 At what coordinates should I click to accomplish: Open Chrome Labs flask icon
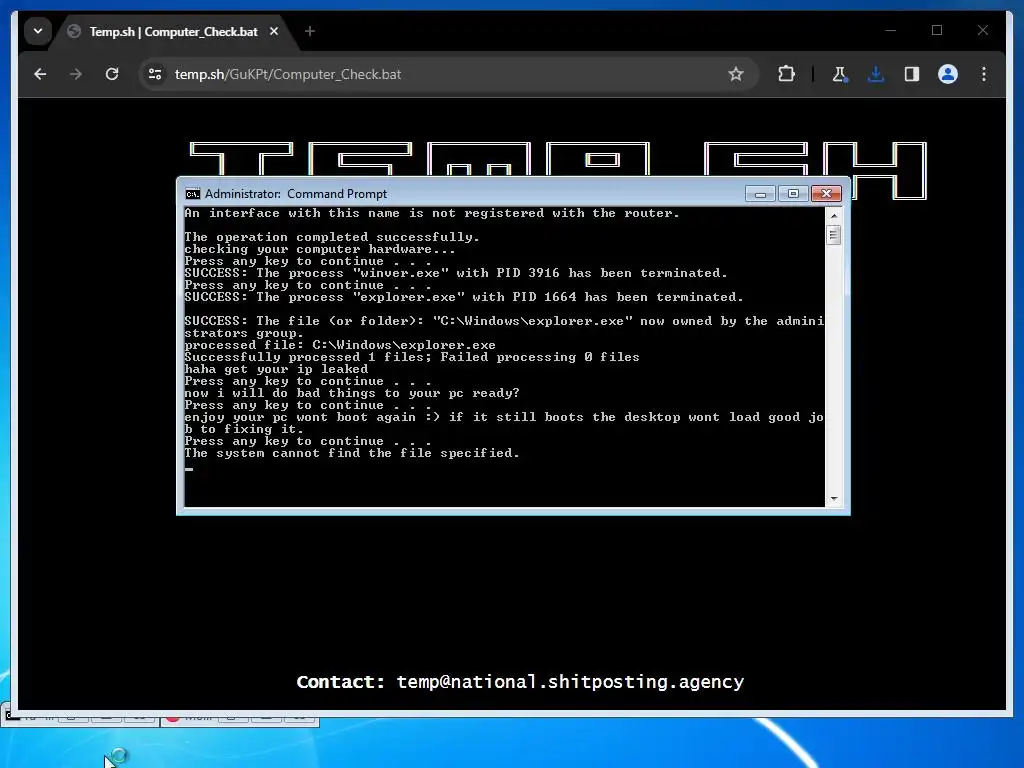(x=840, y=74)
